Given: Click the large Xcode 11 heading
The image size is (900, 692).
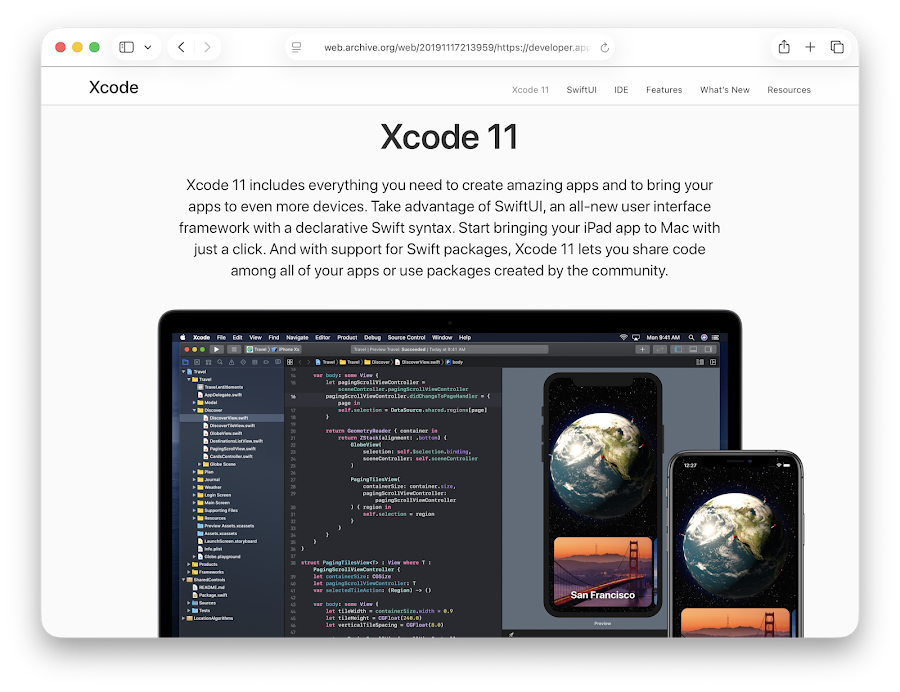Looking at the screenshot, I should tap(449, 137).
